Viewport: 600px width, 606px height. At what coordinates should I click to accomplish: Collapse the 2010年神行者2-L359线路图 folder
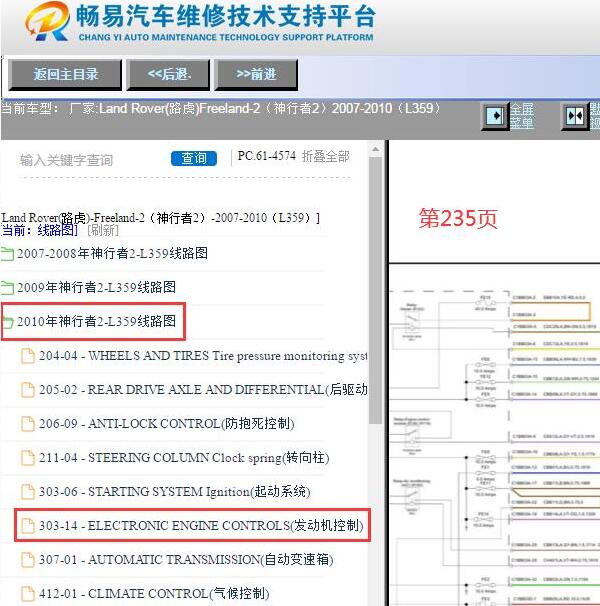coord(97,321)
